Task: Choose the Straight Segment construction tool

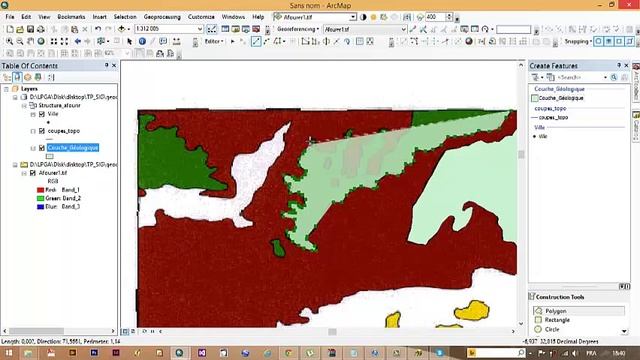Action: point(256,42)
